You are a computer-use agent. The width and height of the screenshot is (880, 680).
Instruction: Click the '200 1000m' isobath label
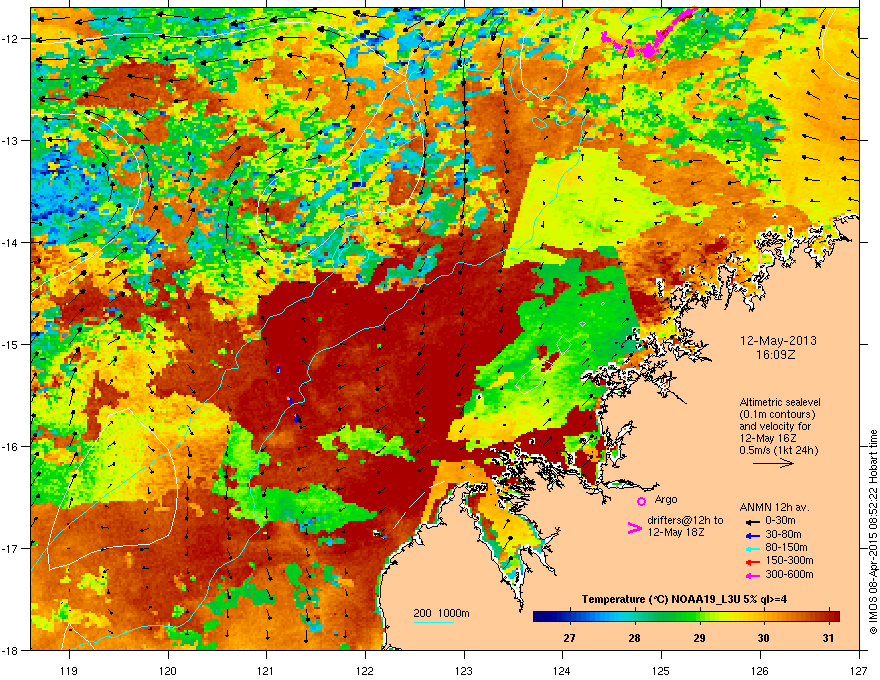(x=441, y=613)
